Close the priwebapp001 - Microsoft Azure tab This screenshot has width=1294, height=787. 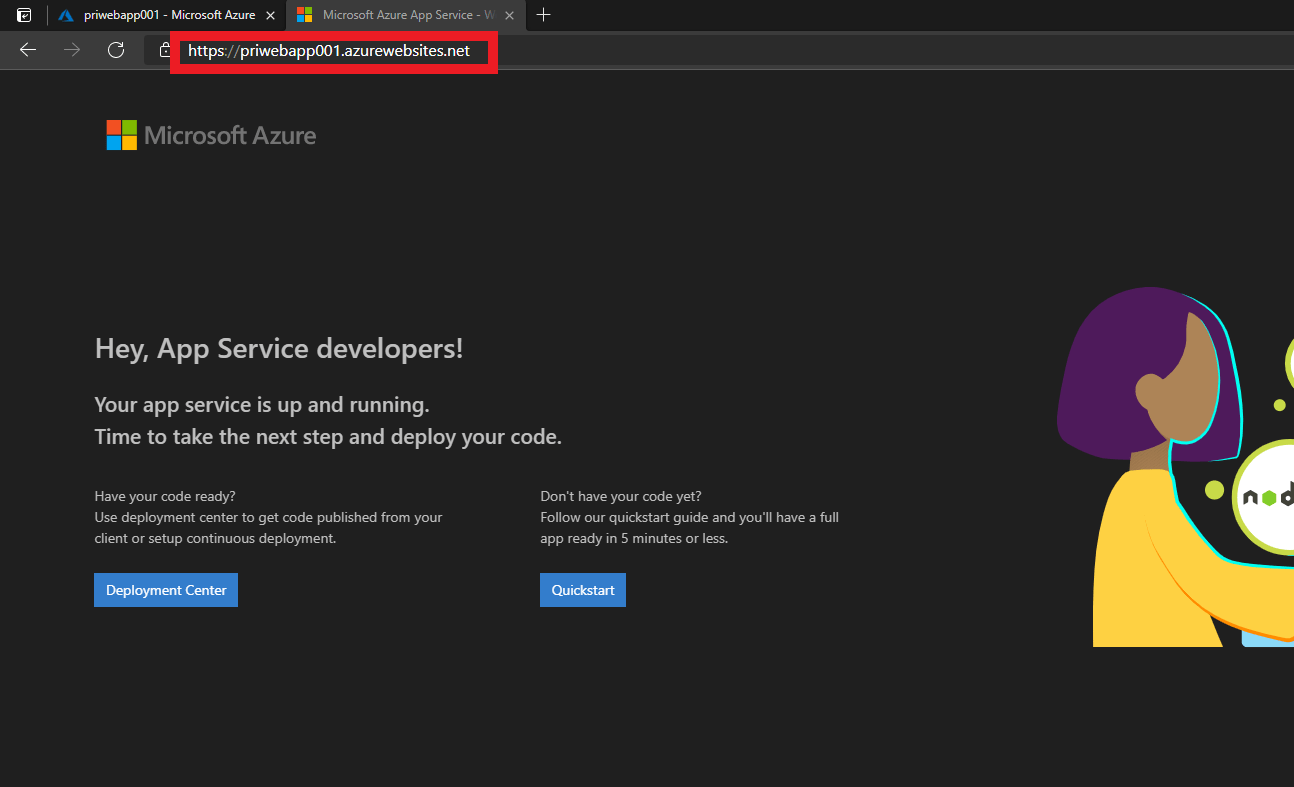[270, 15]
